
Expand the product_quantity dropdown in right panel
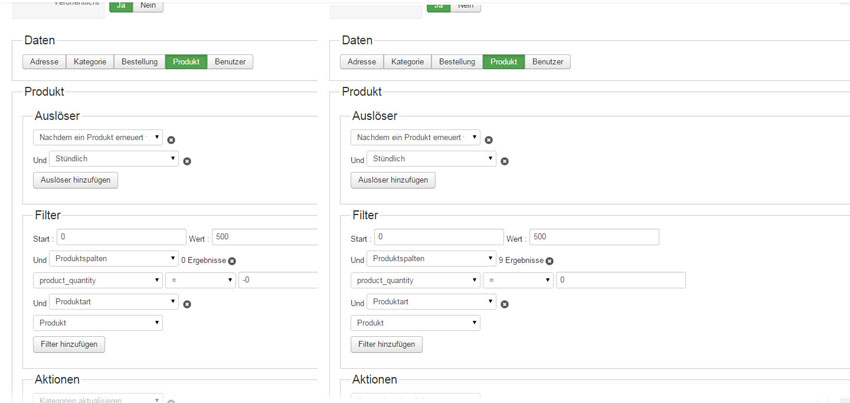tap(415, 281)
